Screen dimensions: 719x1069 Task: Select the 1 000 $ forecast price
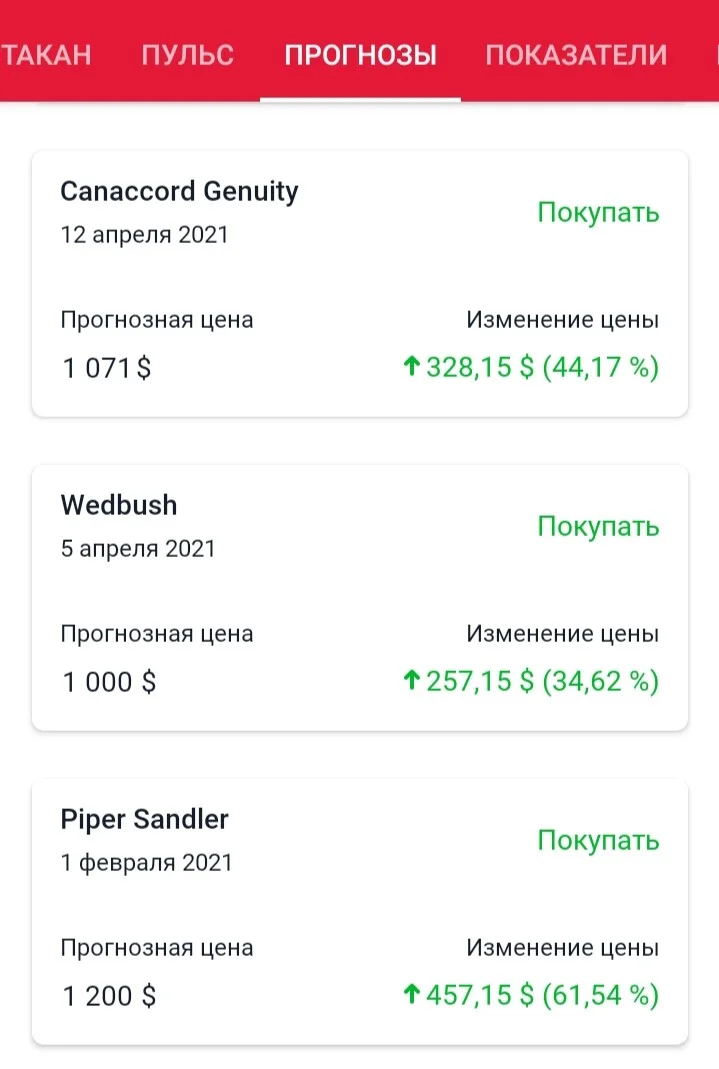[109, 682]
